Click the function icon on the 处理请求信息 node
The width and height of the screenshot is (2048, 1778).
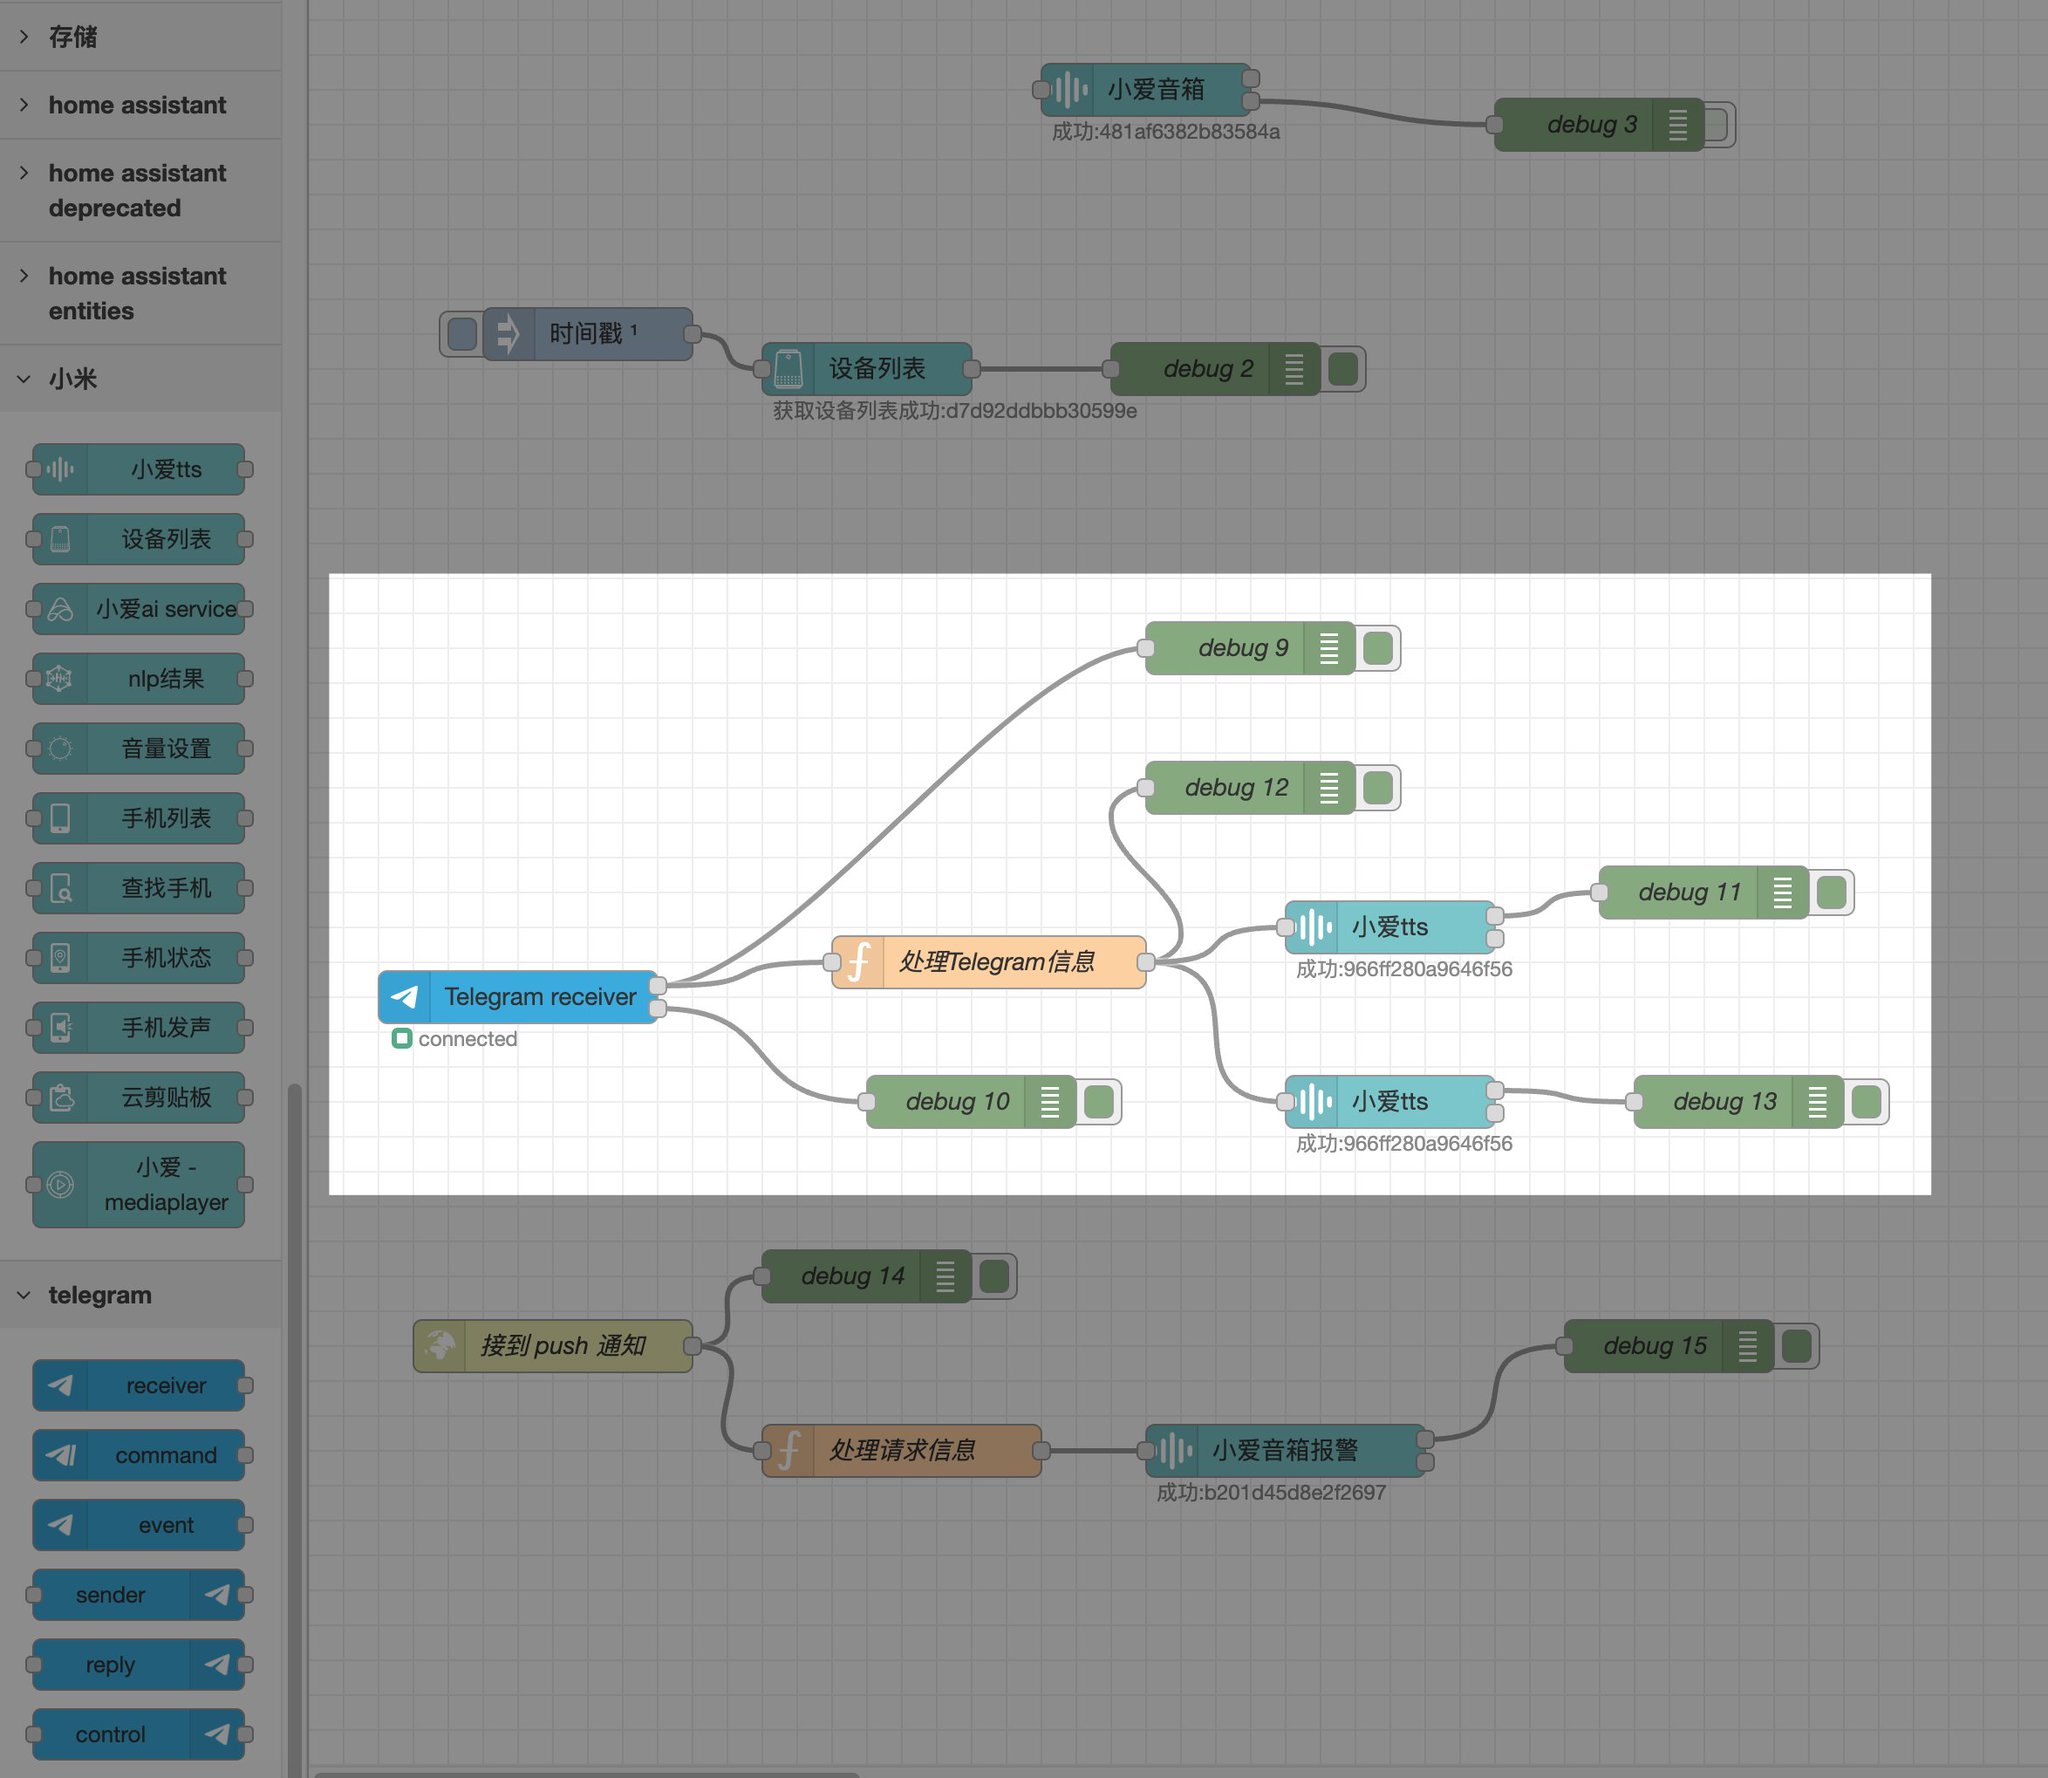coord(788,1451)
